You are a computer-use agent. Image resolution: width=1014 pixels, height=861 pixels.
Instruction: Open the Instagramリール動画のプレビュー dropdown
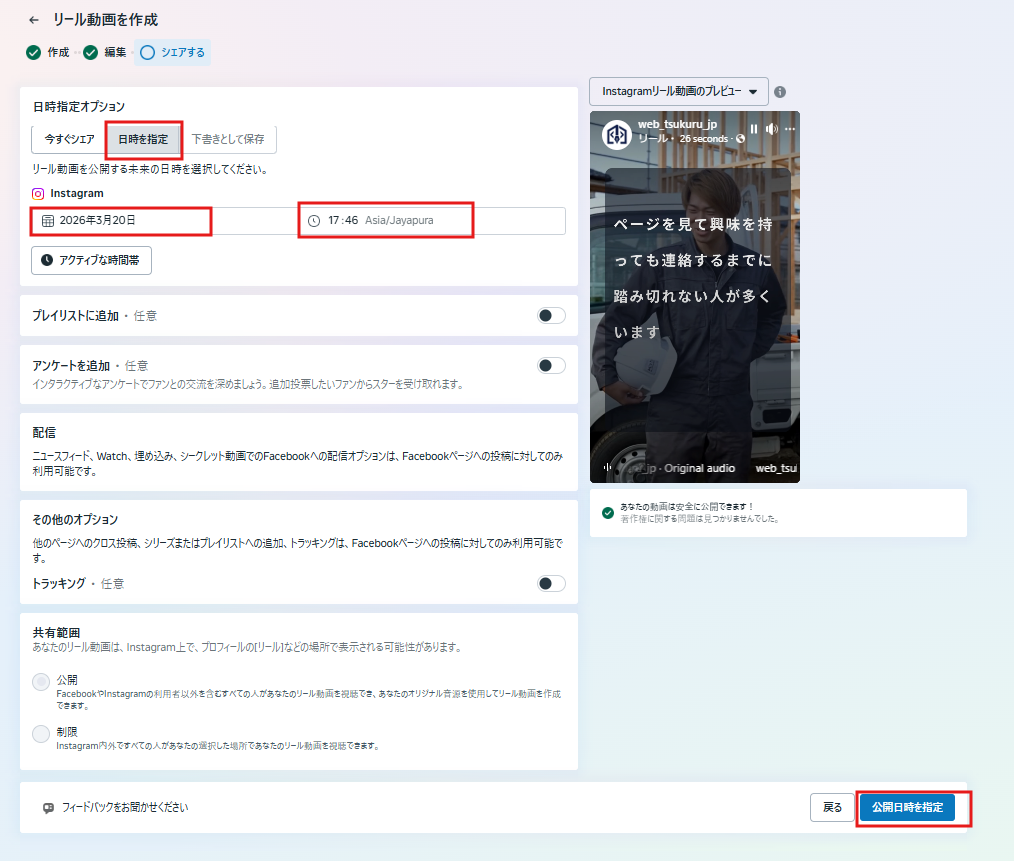coord(679,91)
